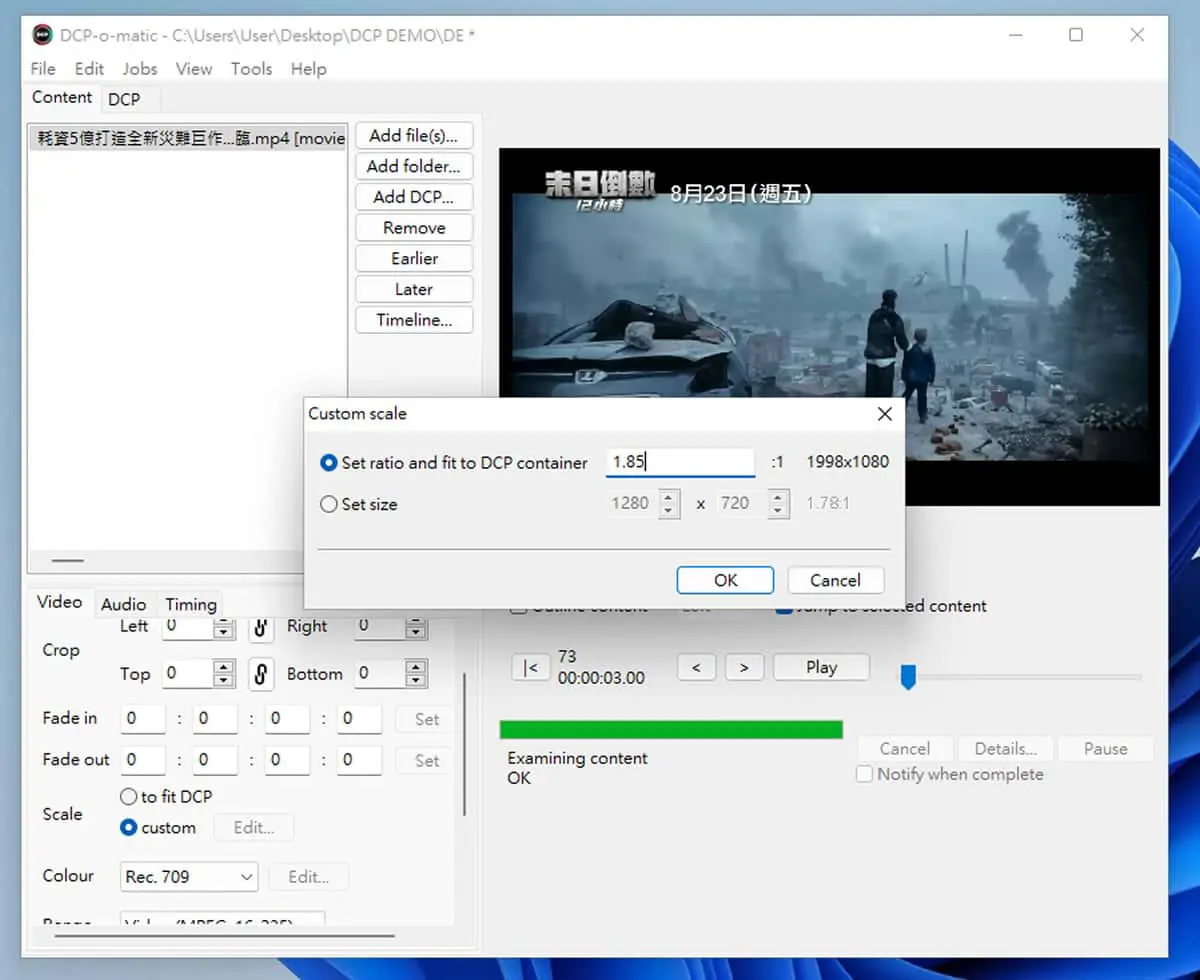Select the 'custom' scale option
This screenshot has height=980, width=1200.
158,828
